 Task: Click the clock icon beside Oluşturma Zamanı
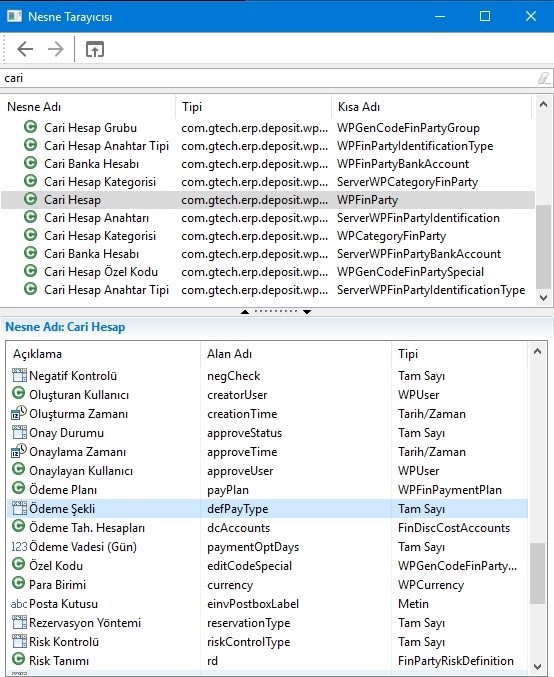point(19,413)
